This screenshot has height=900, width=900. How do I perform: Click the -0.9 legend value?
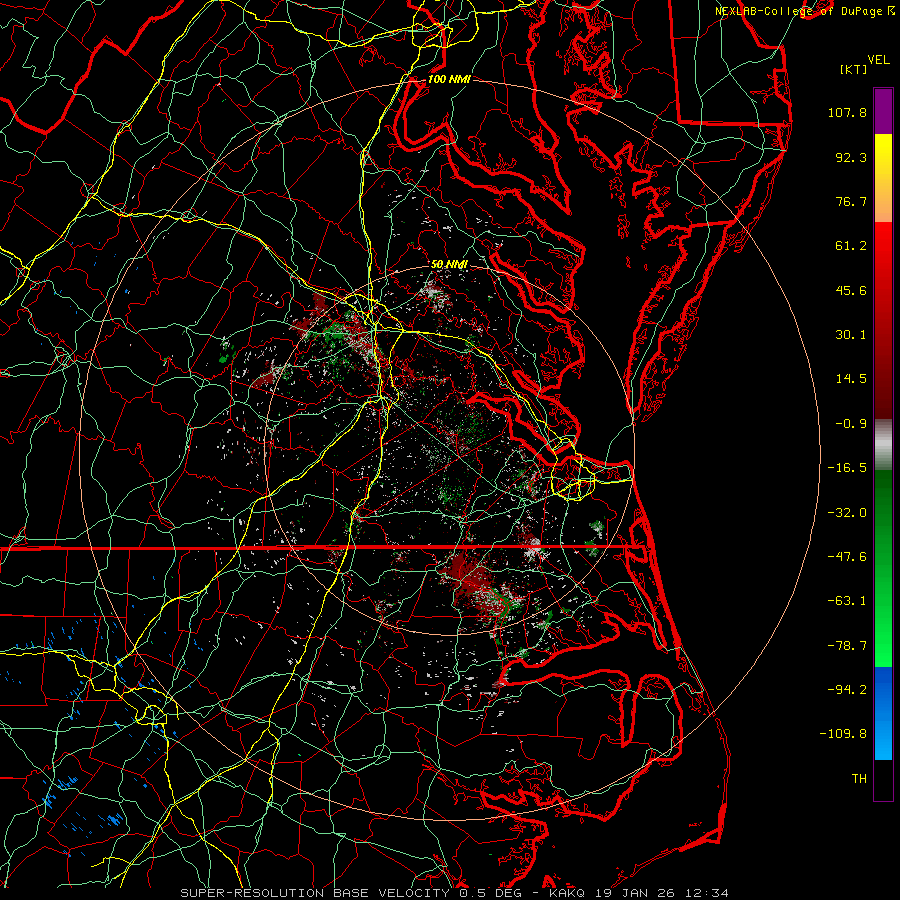pos(851,424)
